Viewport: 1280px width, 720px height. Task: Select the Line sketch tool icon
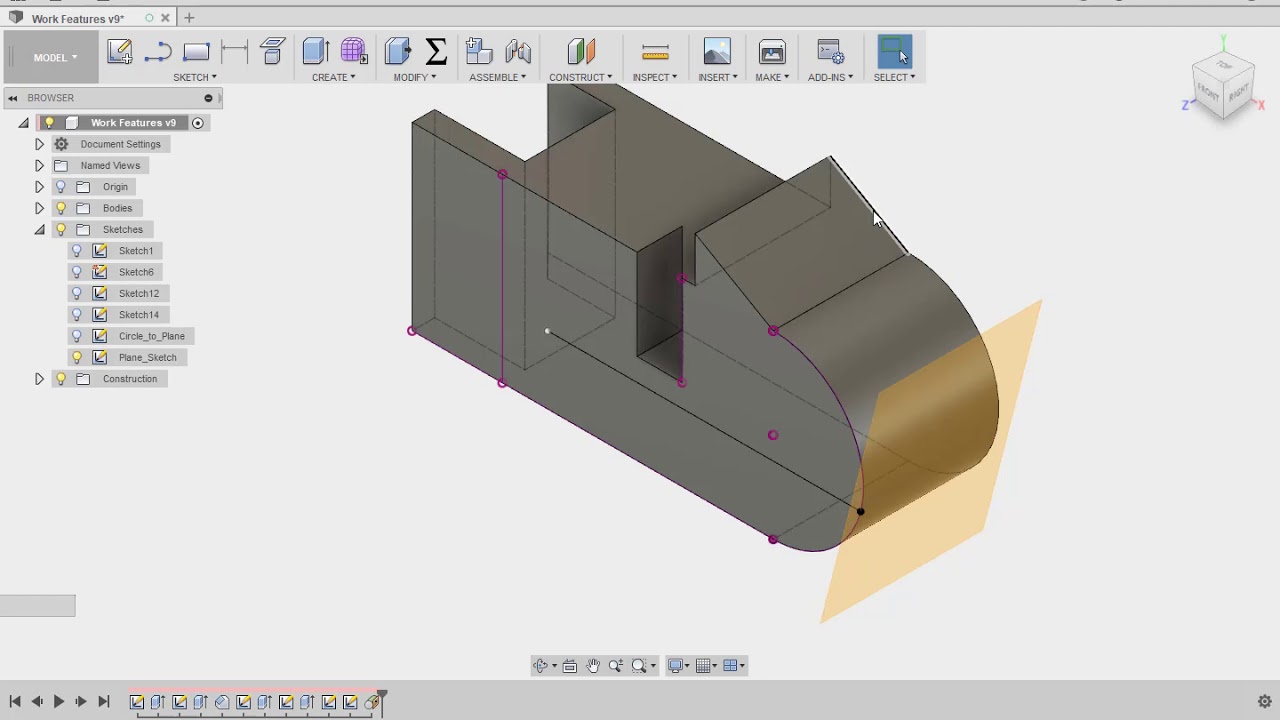158,52
